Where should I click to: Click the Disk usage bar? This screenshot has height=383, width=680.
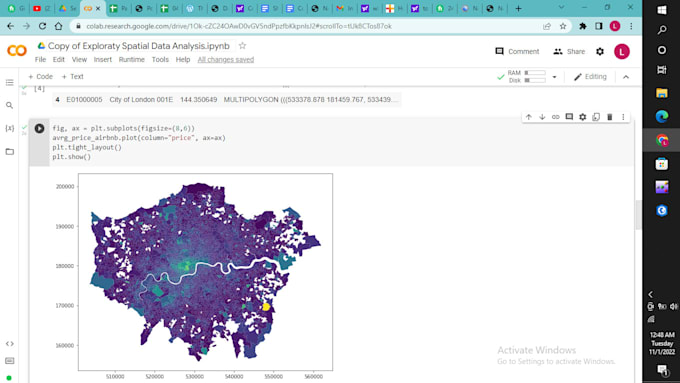pyautogui.click(x=535, y=80)
